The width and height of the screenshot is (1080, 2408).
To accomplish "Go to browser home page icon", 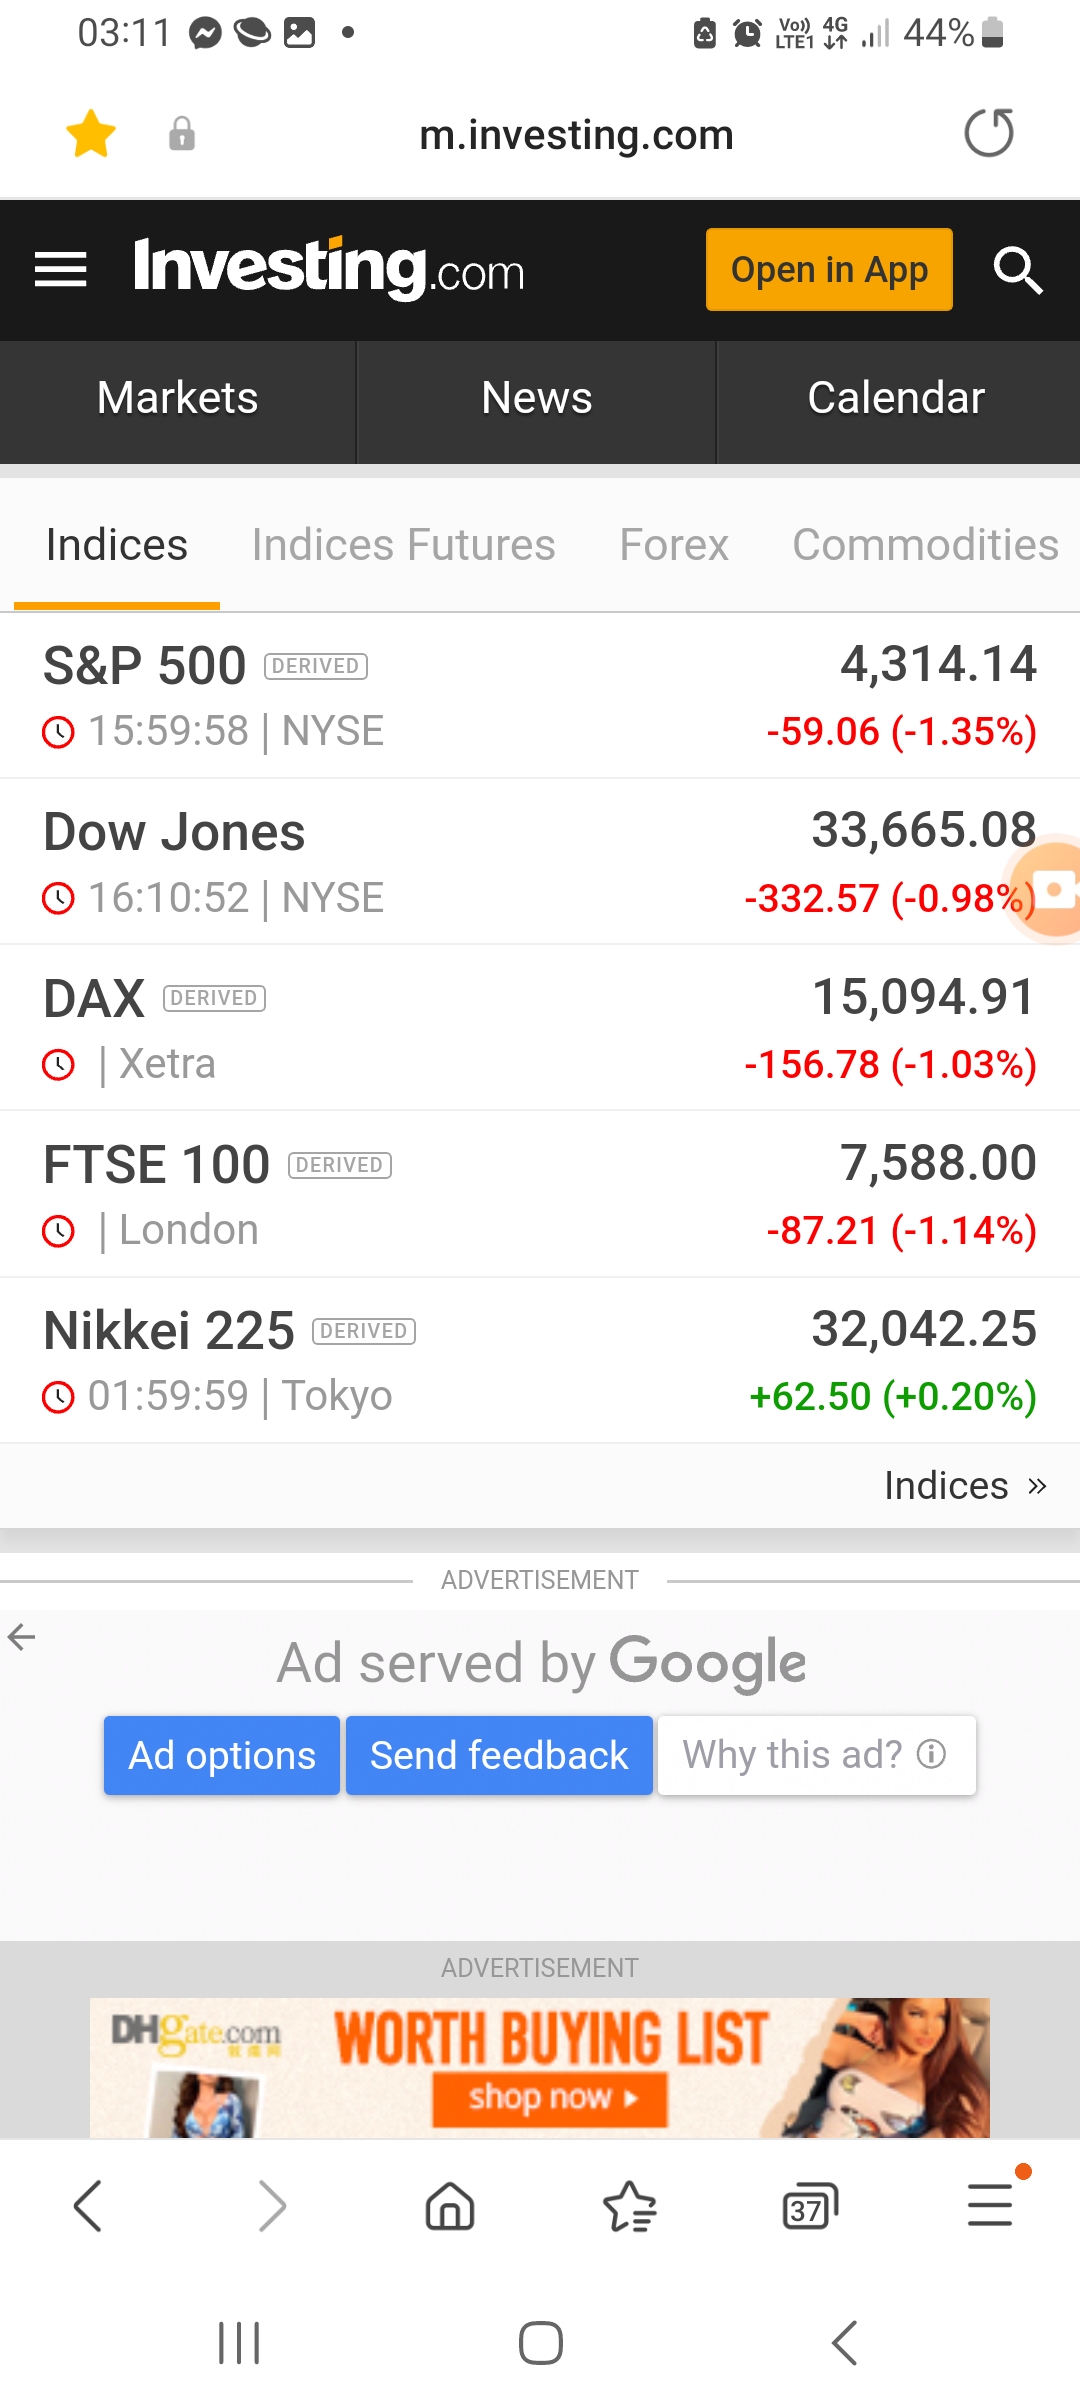I will [450, 2206].
